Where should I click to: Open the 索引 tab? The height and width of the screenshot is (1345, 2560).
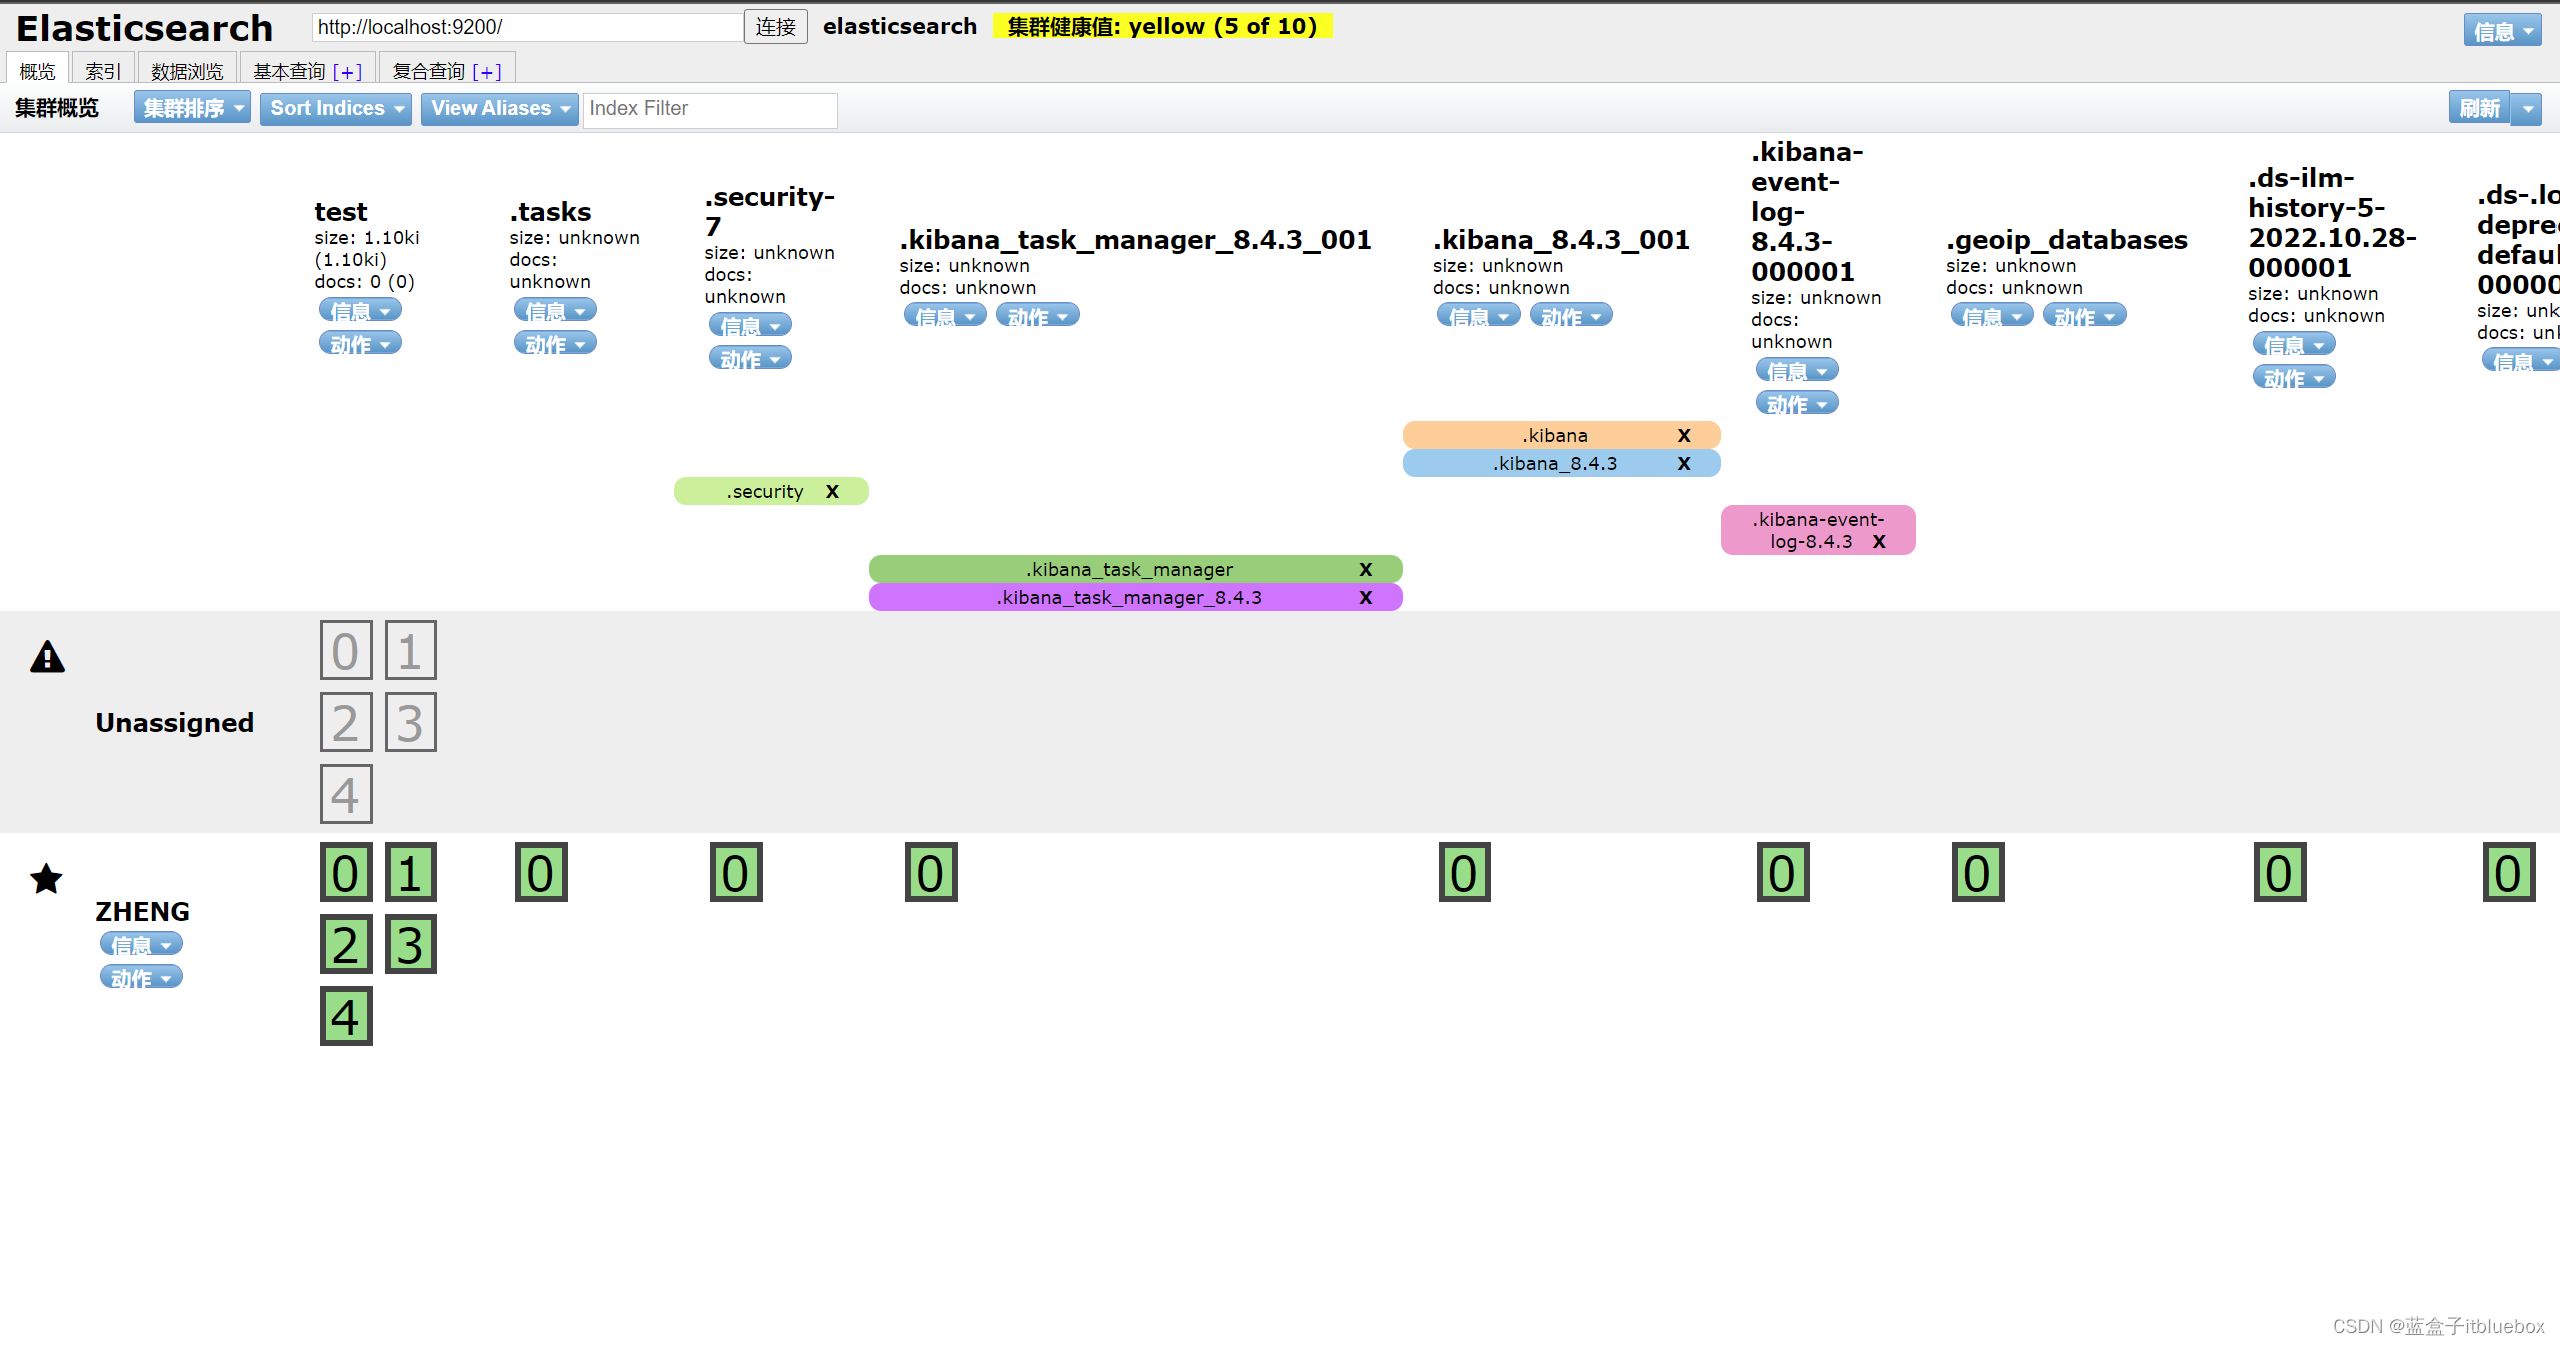(x=102, y=71)
